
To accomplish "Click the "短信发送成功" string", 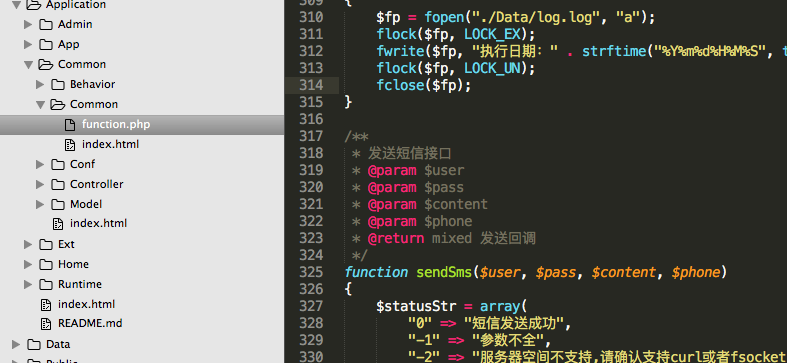I will coord(515,323).
